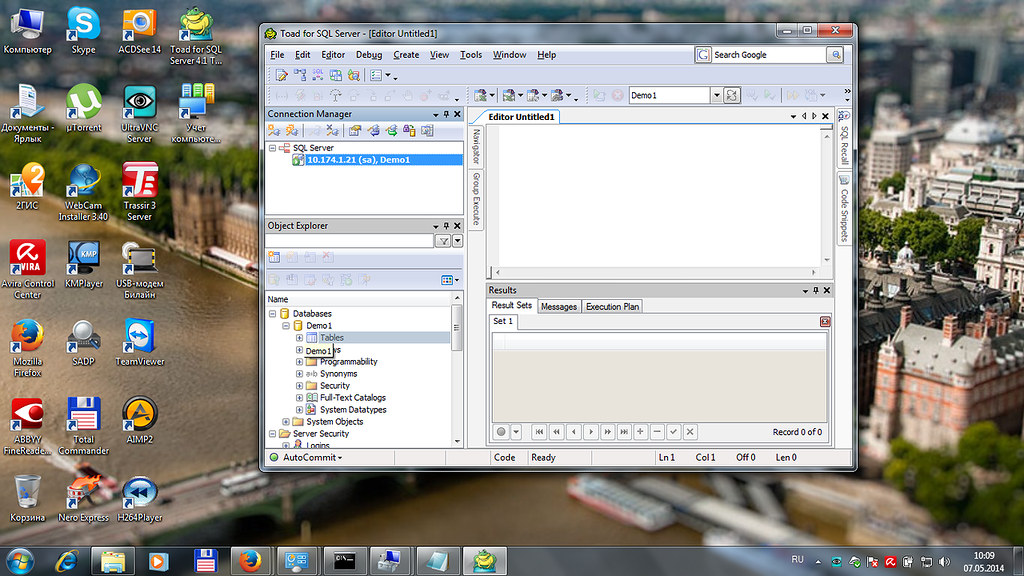1024x576 pixels.
Task: Open the vertical SQL Recall side tab
Action: [x=844, y=145]
